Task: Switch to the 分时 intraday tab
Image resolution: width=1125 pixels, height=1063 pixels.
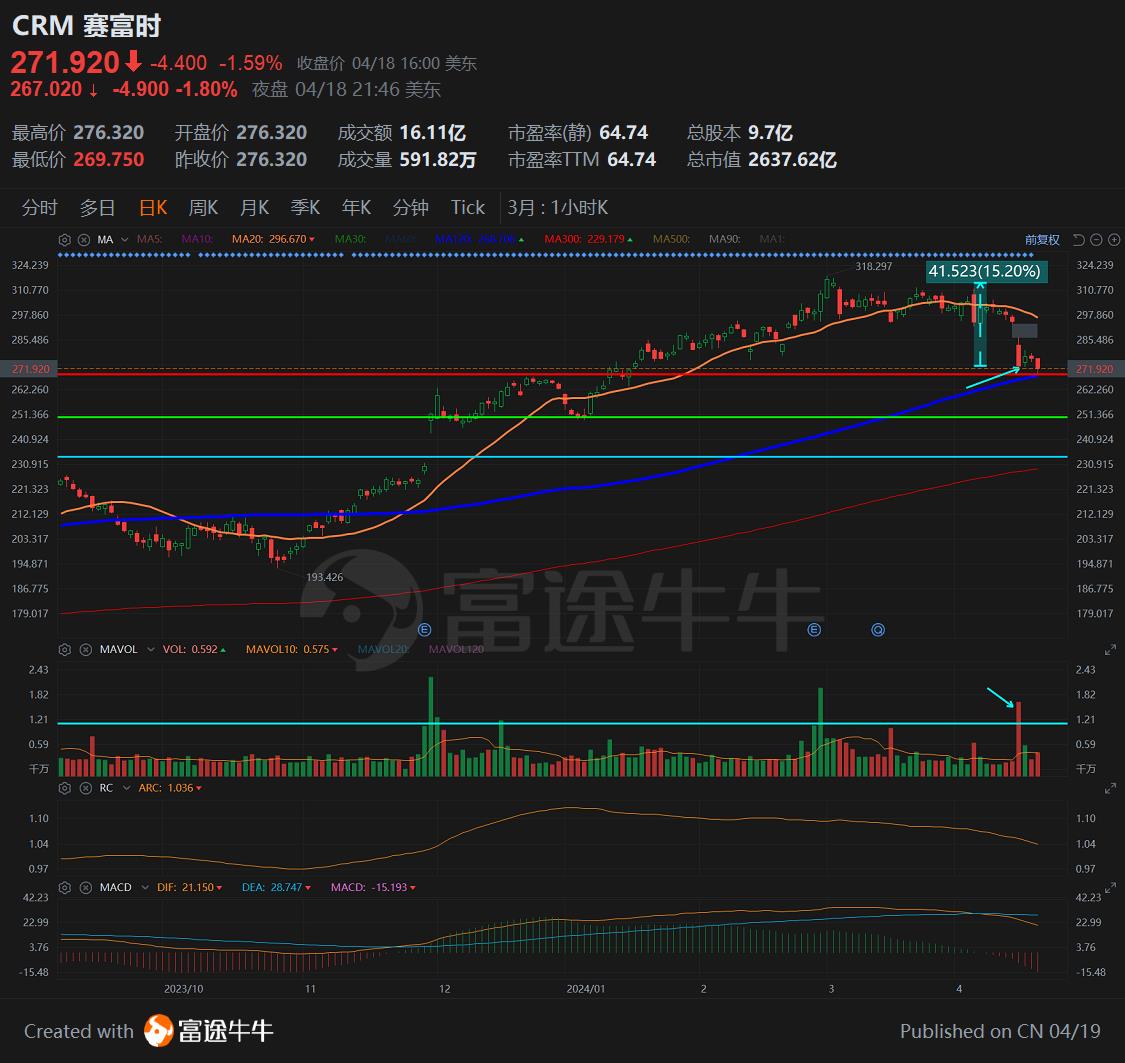Action: [x=39, y=207]
